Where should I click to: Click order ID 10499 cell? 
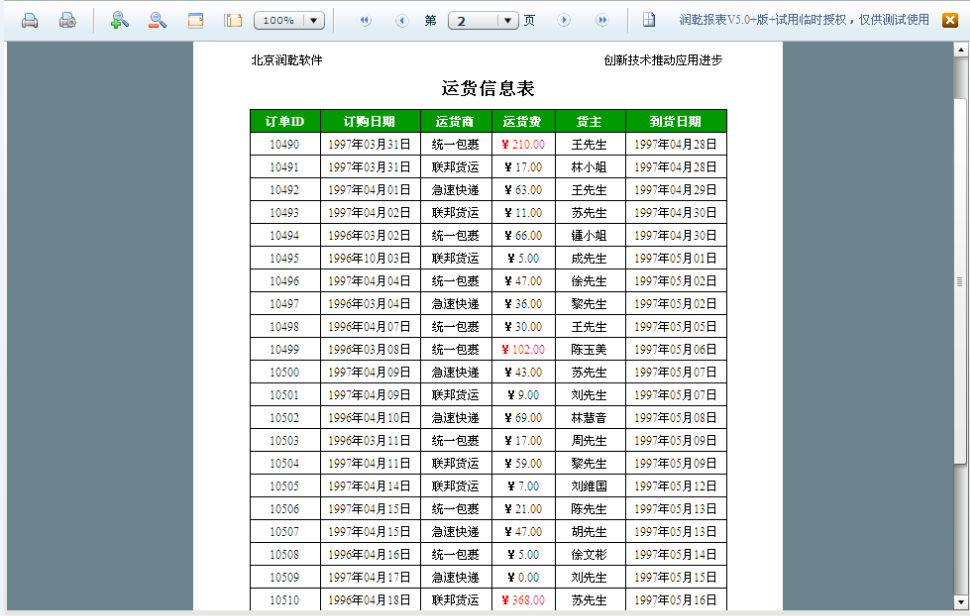click(x=285, y=349)
